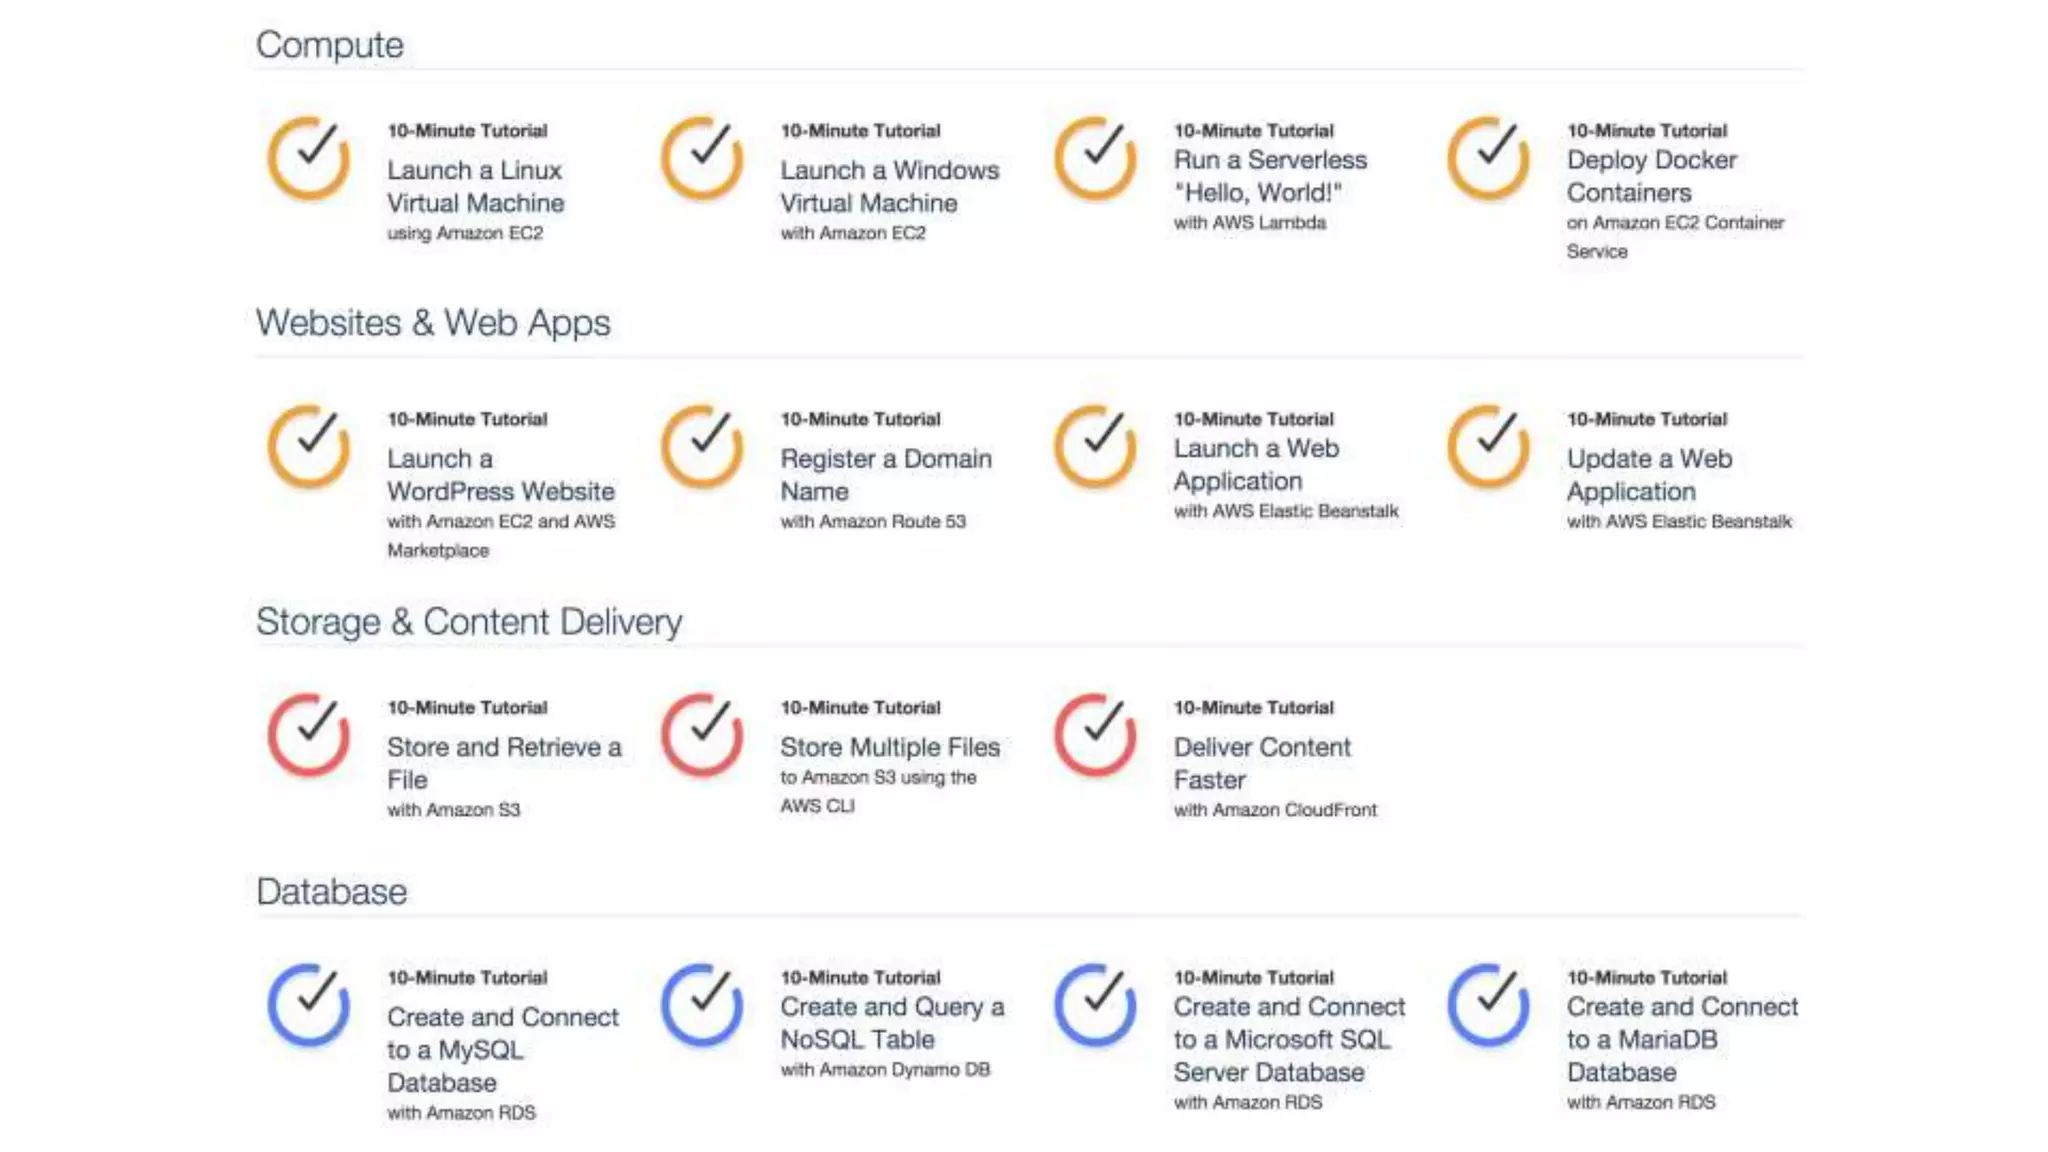Click the checkmark icon next to Run a Serverless Hello World
The image size is (2048, 1152).
(1095, 158)
